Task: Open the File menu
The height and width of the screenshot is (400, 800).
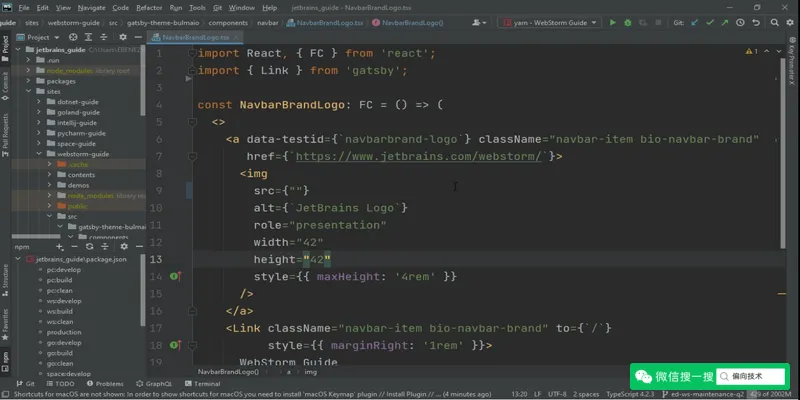Action: (24, 8)
